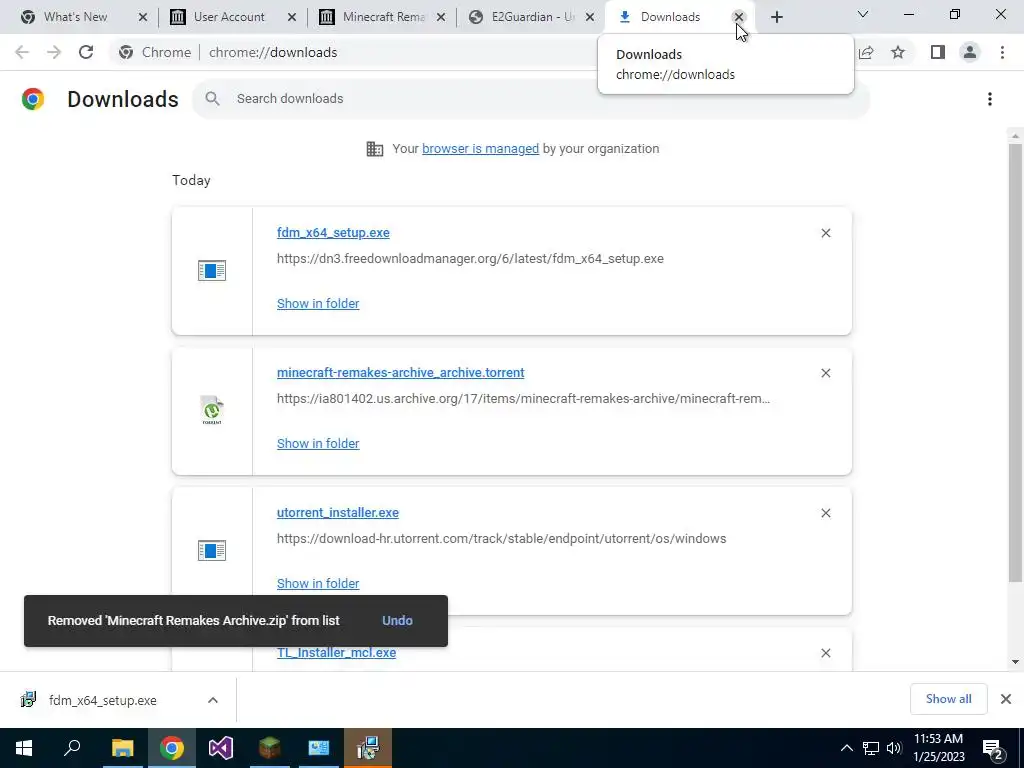Open the profile avatar icon
The width and height of the screenshot is (1024, 768).
click(x=970, y=52)
